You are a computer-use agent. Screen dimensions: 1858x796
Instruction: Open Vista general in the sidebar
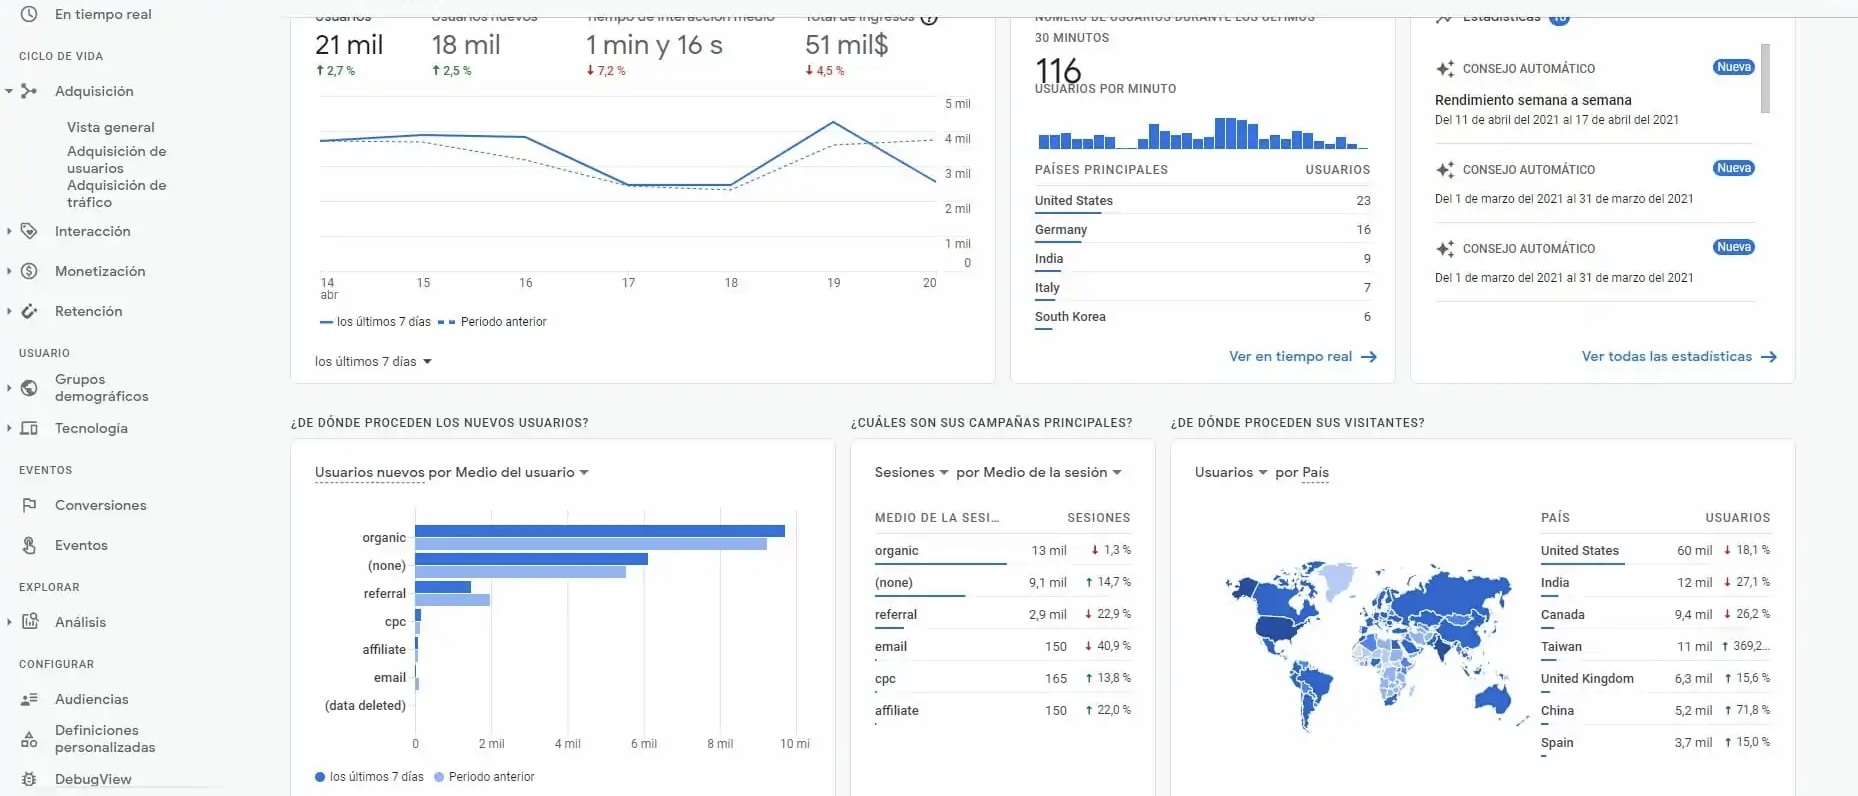coord(111,128)
